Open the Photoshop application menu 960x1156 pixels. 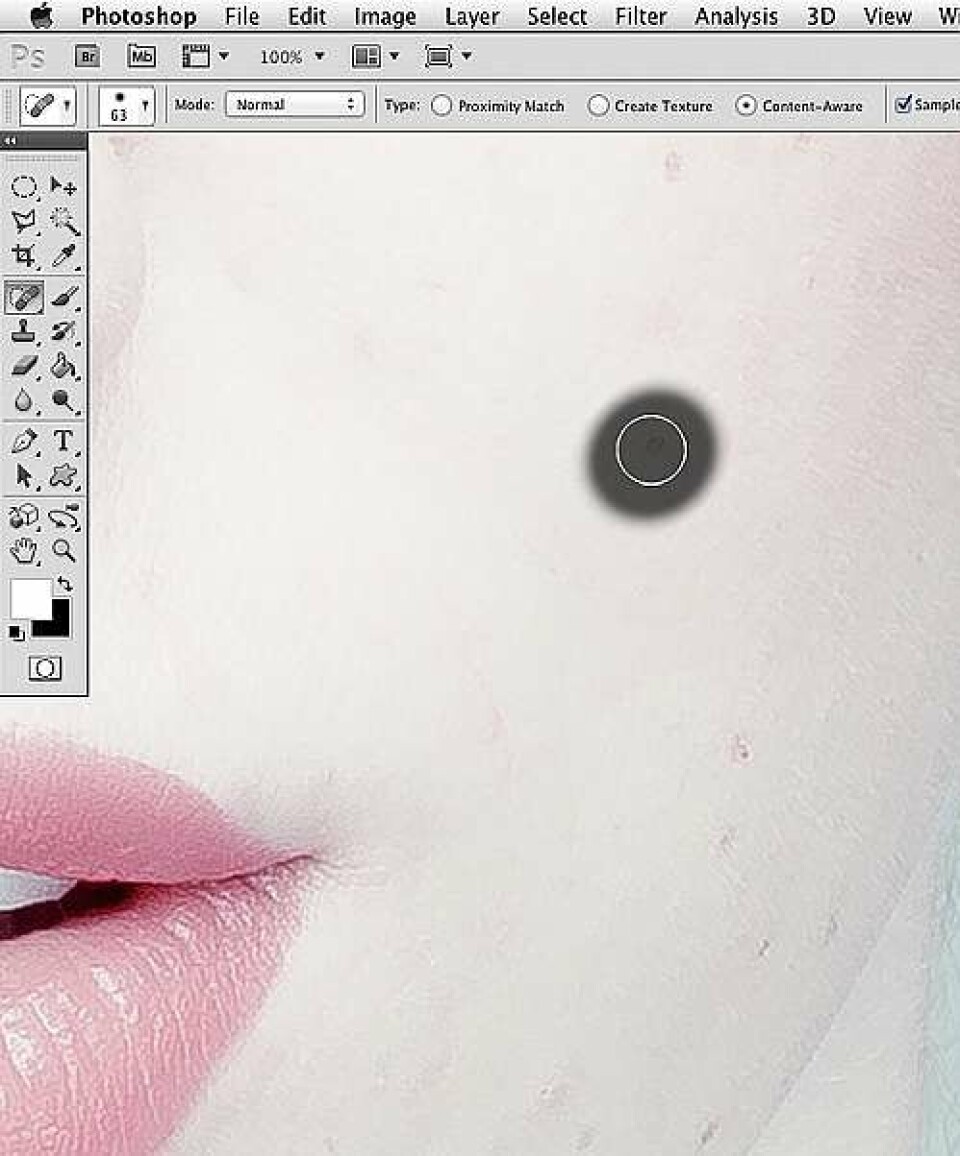pyautogui.click(x=139, y=16)
